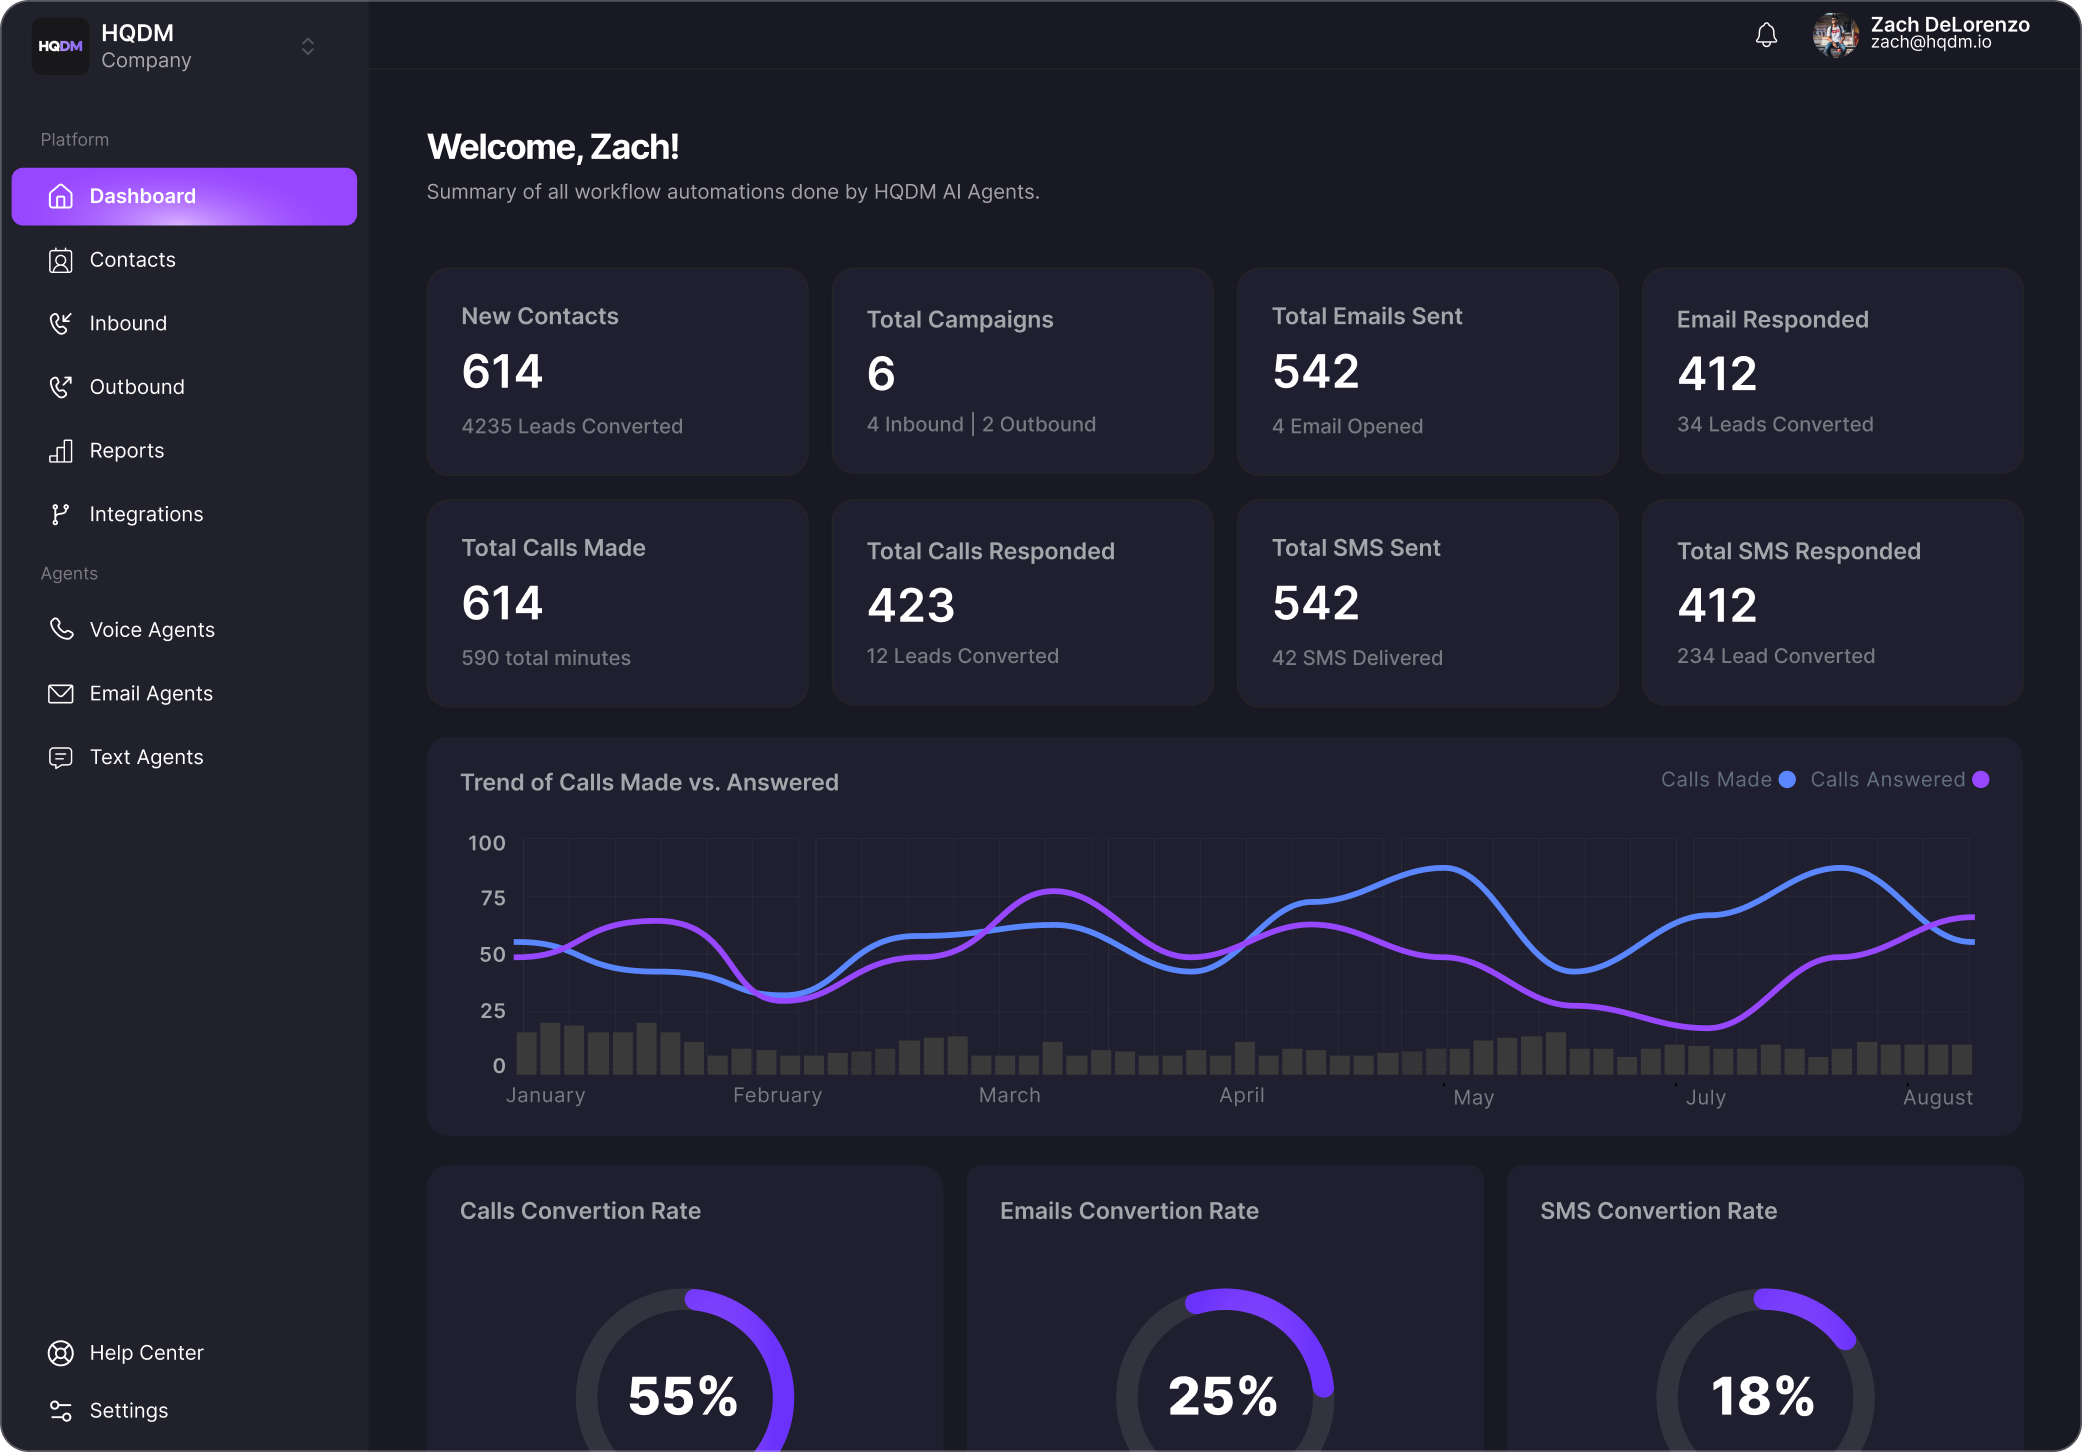Expand the HQDM Company switcher chevron

point(308,46)
